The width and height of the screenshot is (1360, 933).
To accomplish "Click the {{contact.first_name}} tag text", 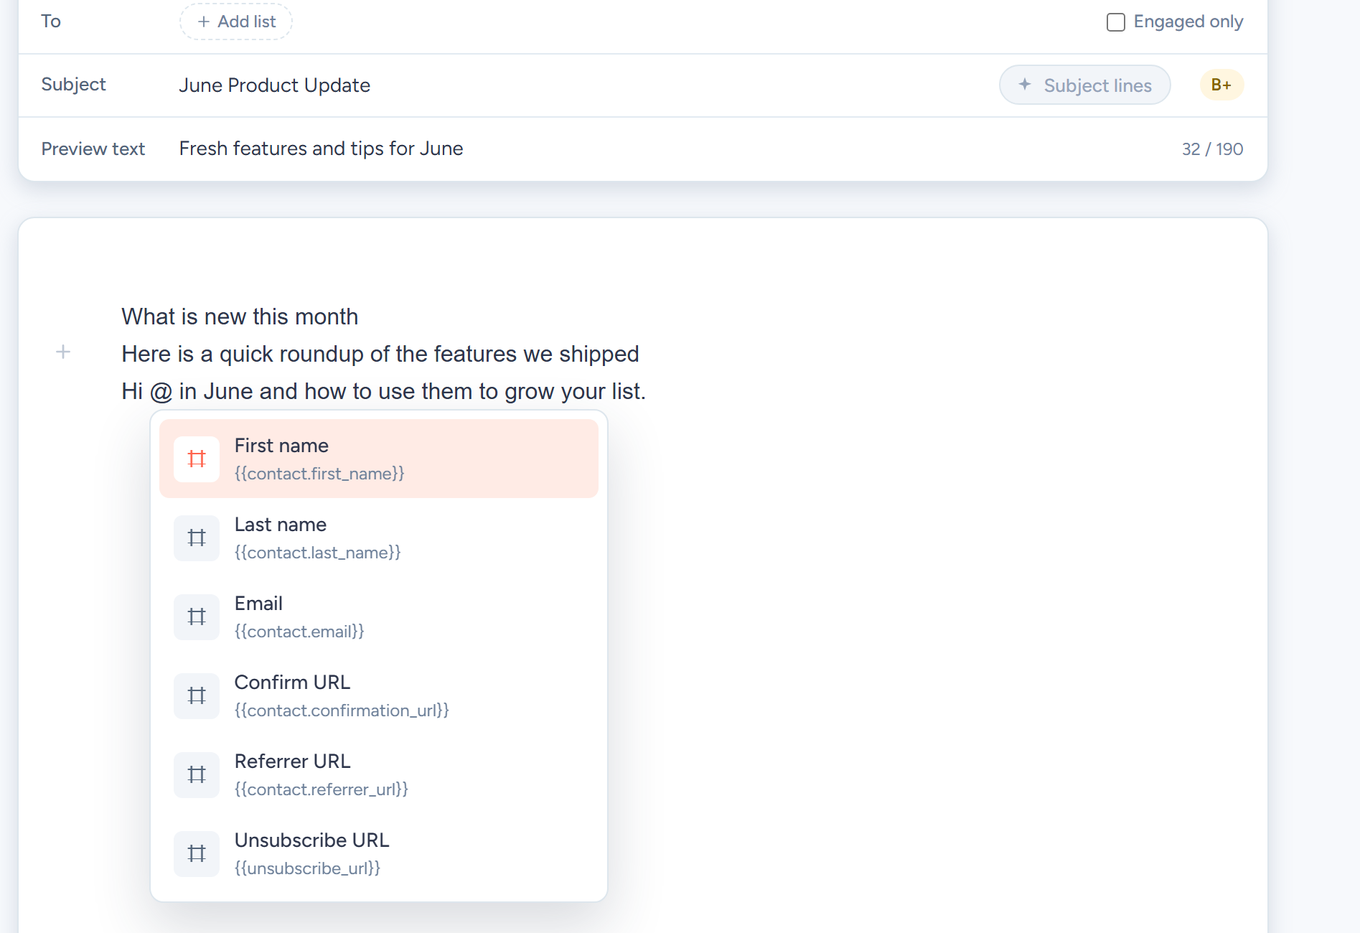I will tap(319, 474).
